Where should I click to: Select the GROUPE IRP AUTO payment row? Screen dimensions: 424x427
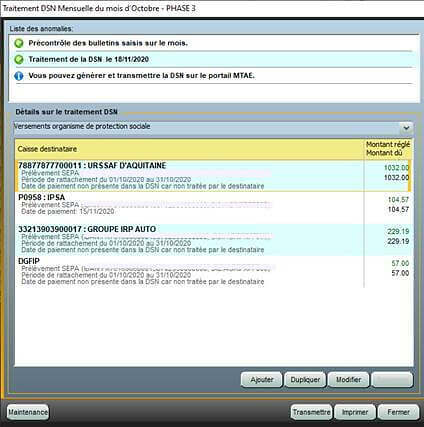point(213,239)
